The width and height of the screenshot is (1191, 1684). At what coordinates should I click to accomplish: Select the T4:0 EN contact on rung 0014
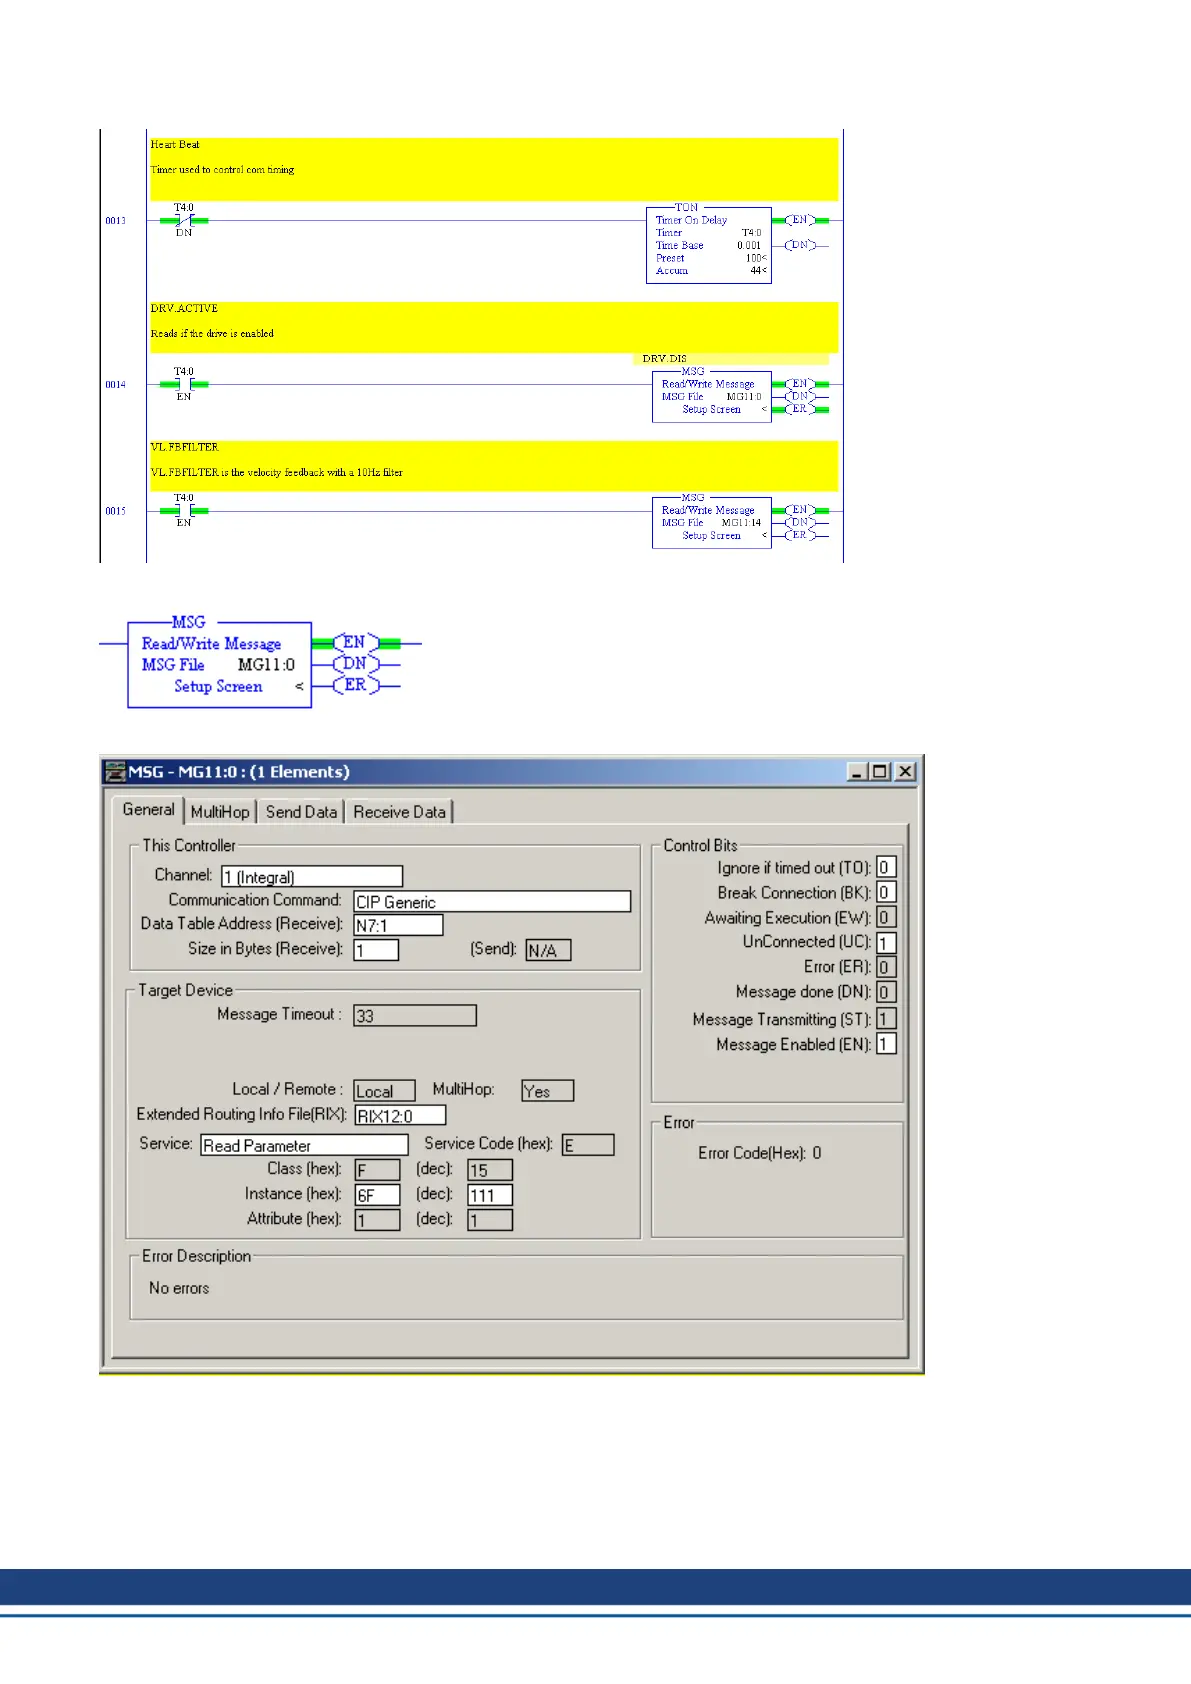pos(184,384)
